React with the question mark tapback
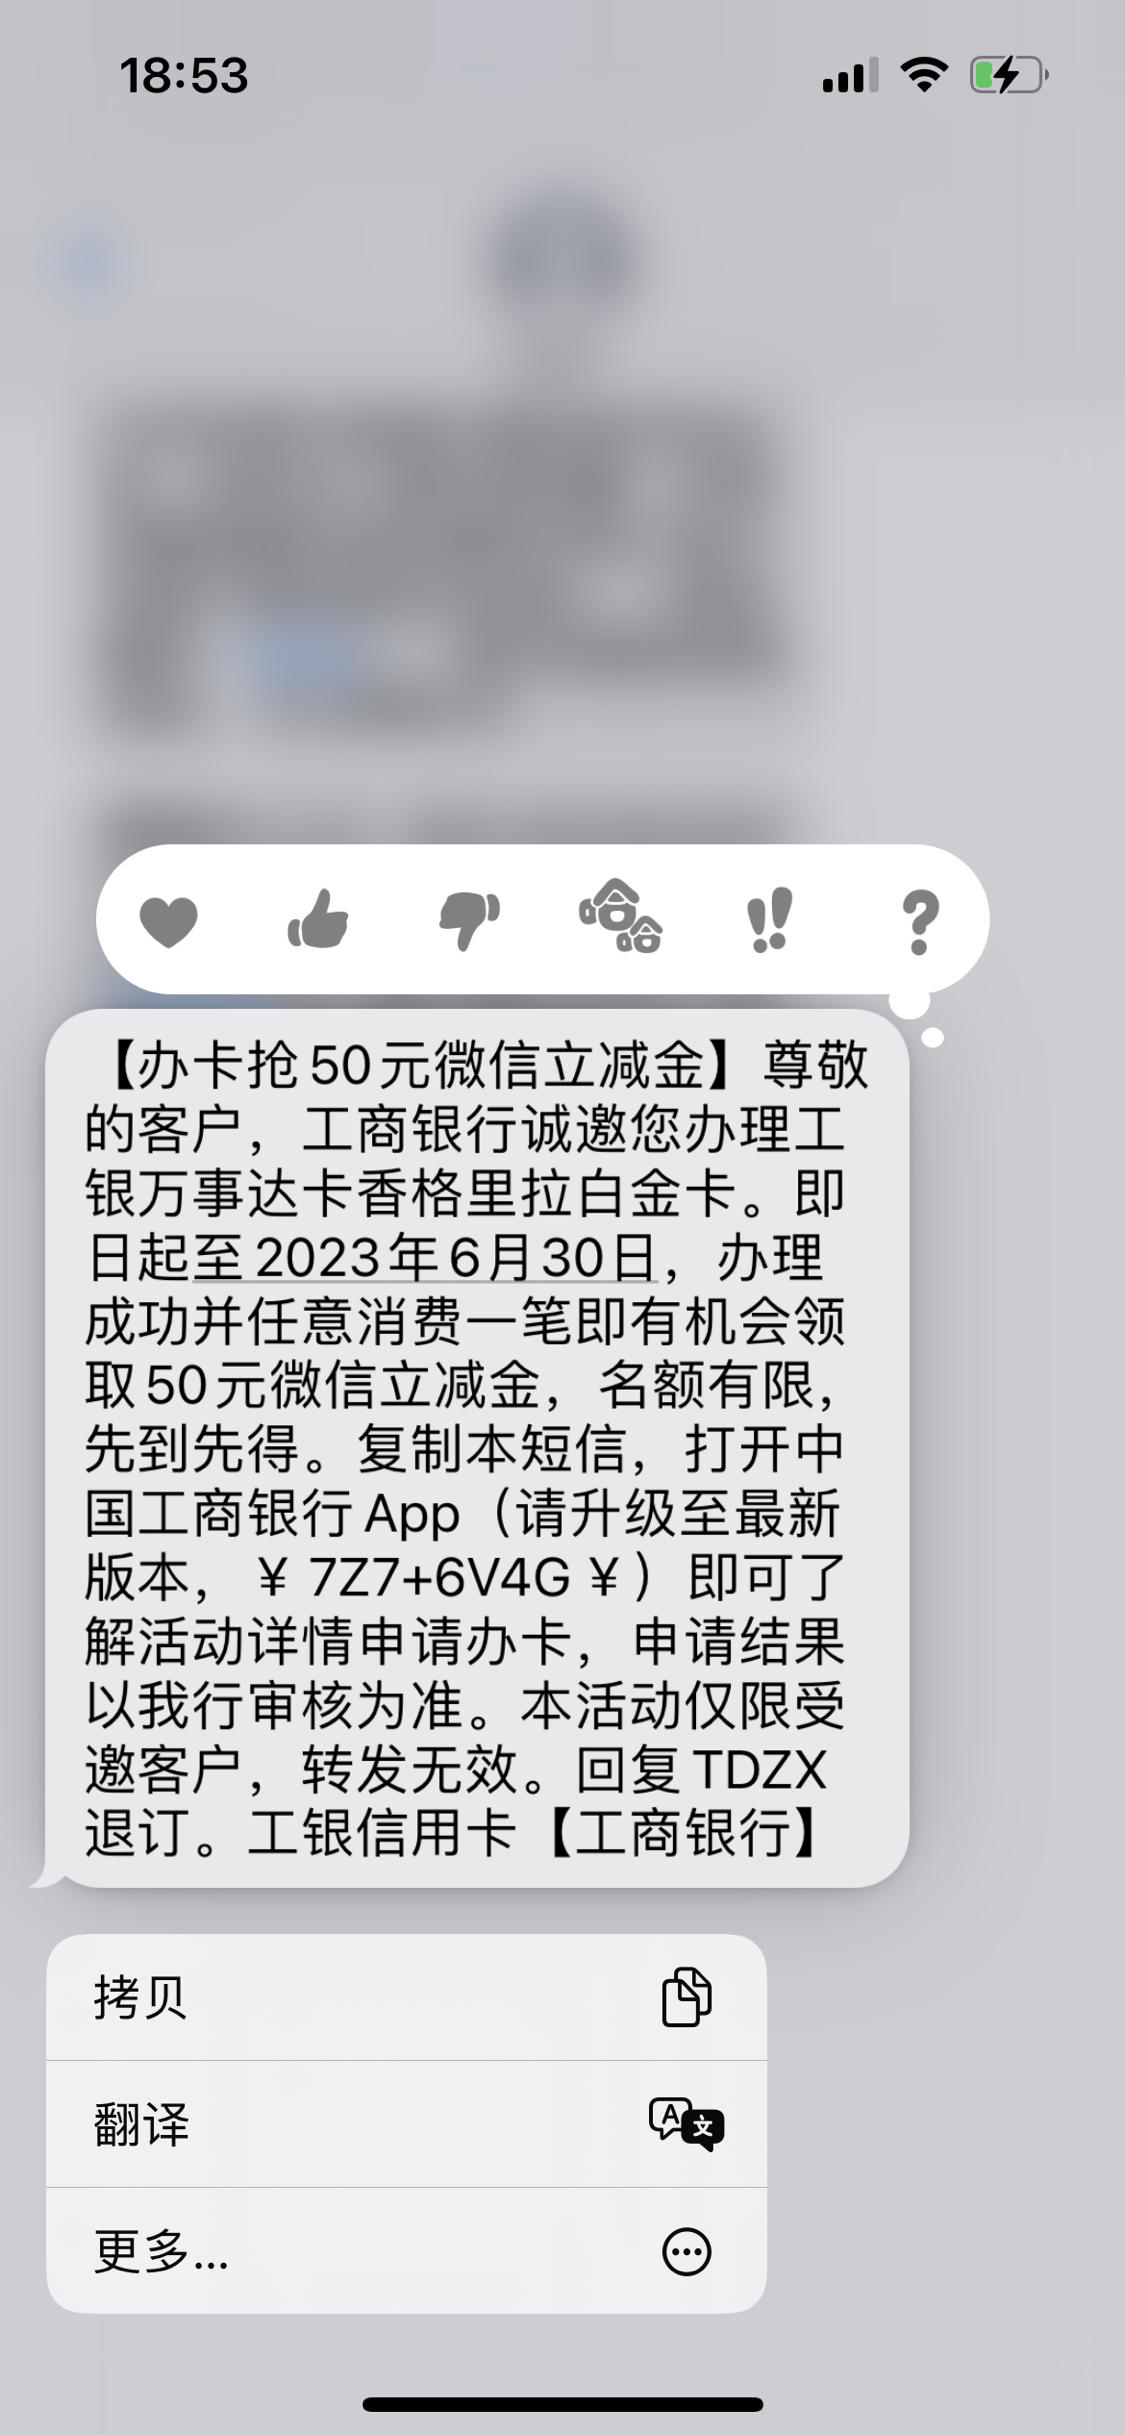Image resolution: width=1125 pixels, height=2435 pixels. tap(920, 922)
